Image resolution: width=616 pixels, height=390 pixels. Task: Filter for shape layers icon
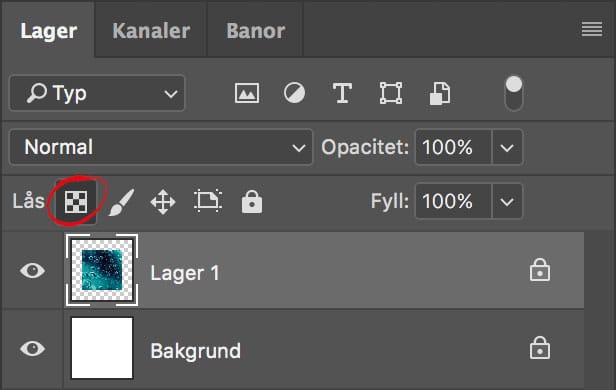(391, 93)
